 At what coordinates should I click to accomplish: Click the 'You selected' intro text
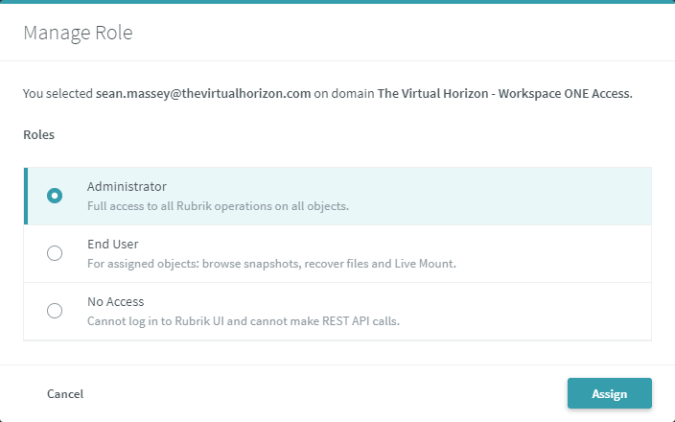pyautogui.click(x=57, y=94)
